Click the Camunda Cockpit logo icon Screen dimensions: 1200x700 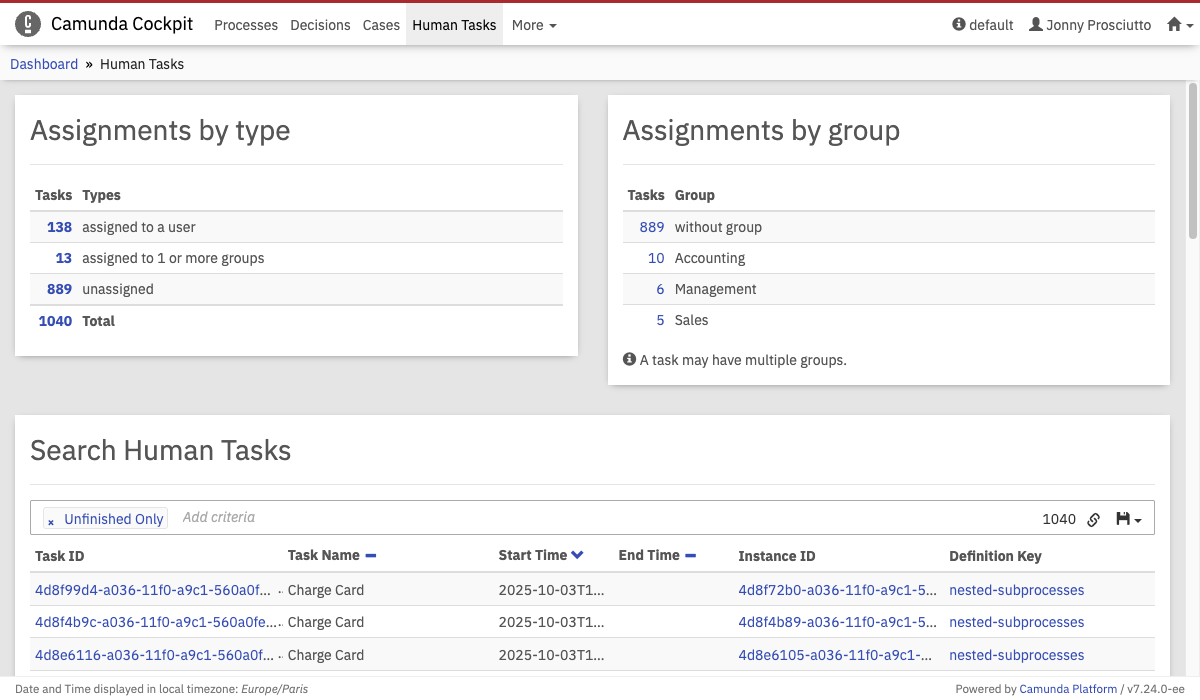pyautogui.click(x=28, y=25)
